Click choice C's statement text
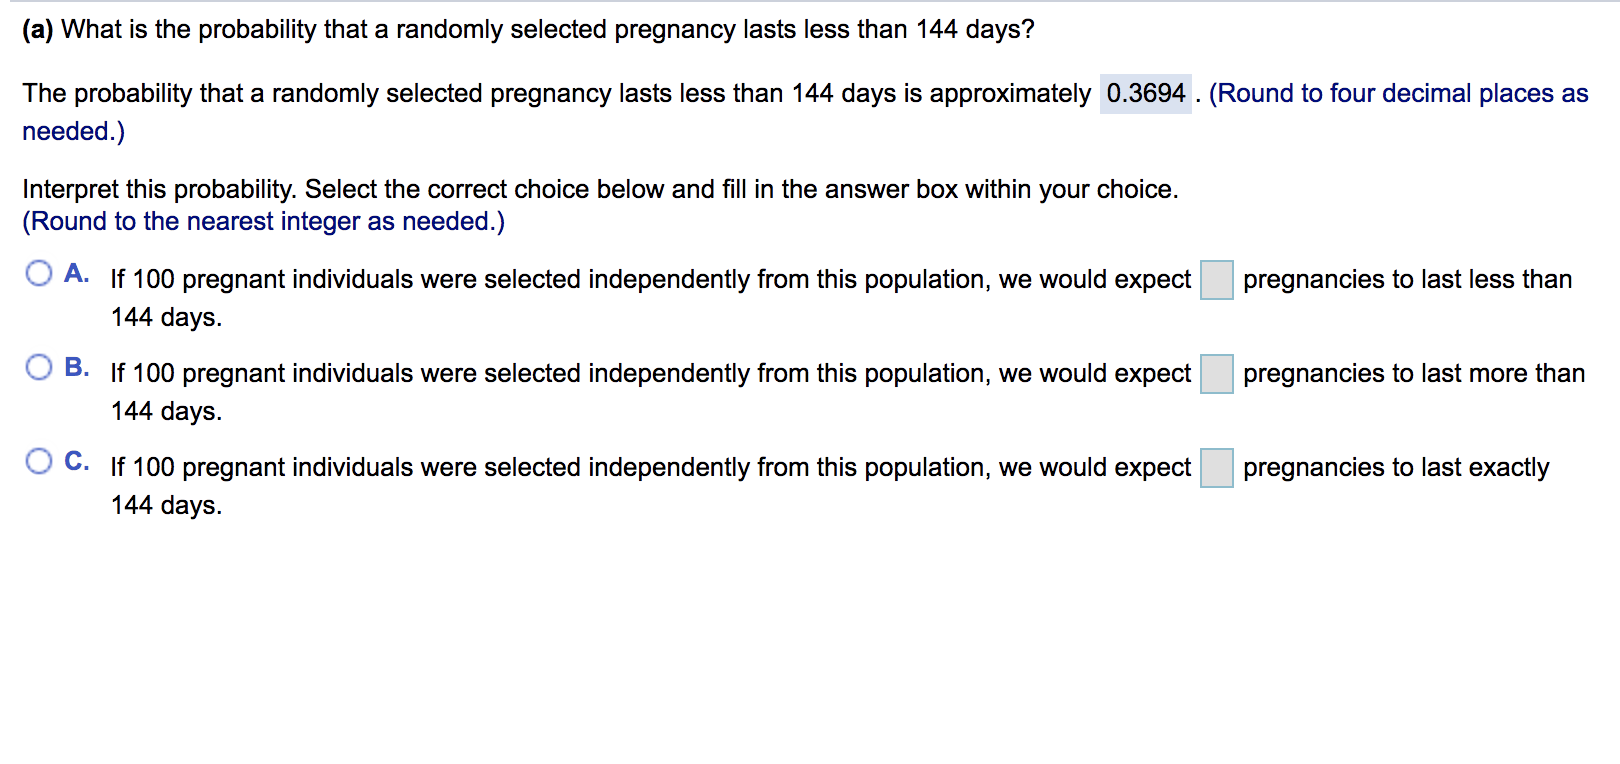The width and height of the screenshot is (1620, 764). (x=650, y=468)
